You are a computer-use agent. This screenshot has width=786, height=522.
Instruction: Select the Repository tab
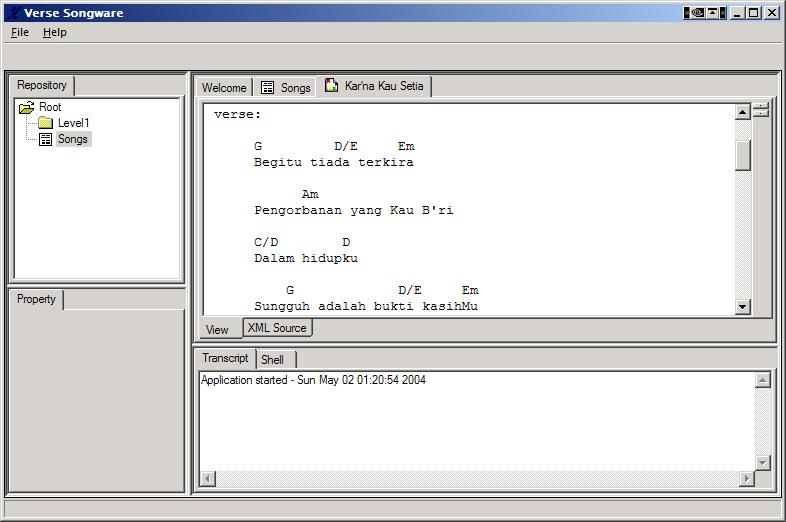(x=42, y=85)
